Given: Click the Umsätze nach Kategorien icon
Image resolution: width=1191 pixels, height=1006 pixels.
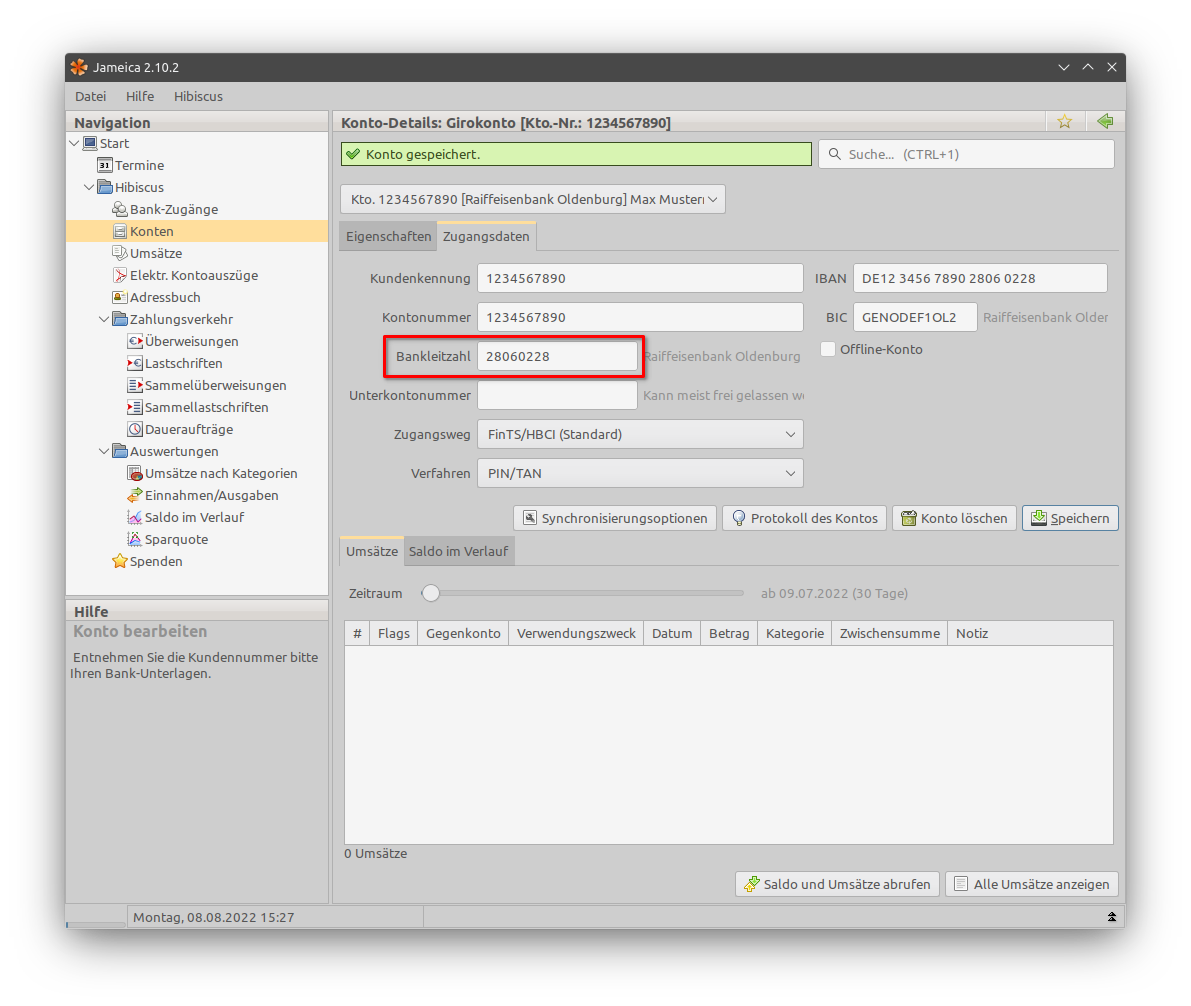Looking at the screenshot, I should 134,473.
